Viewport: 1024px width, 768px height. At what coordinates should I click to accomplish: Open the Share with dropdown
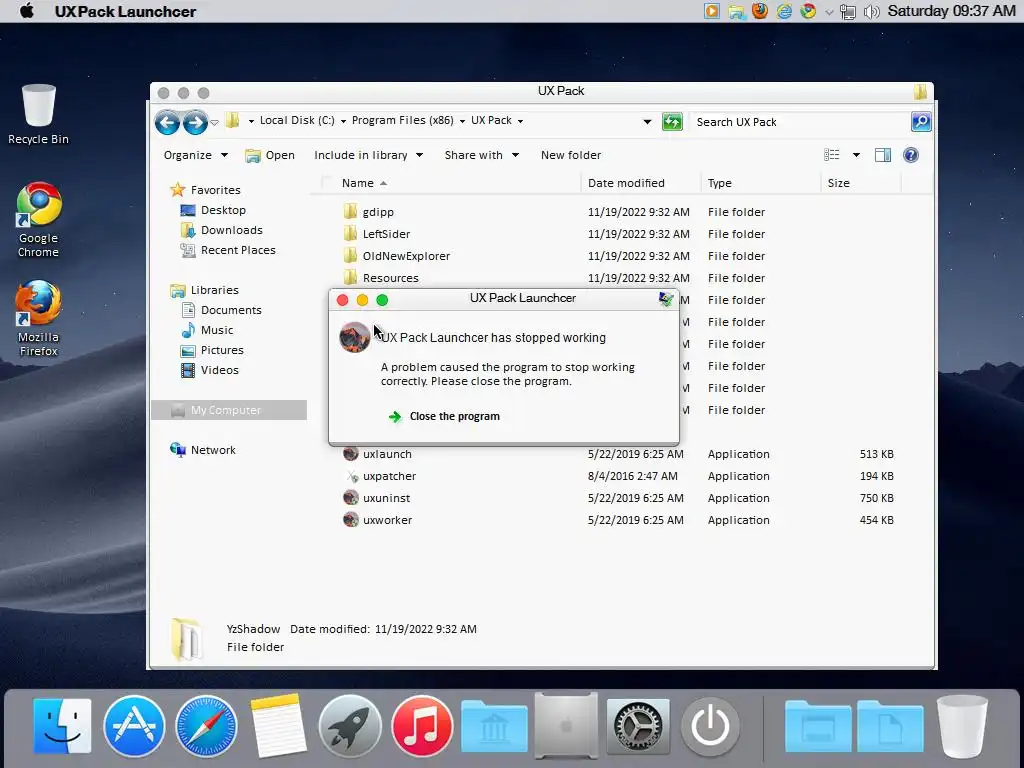click(481, 155)
